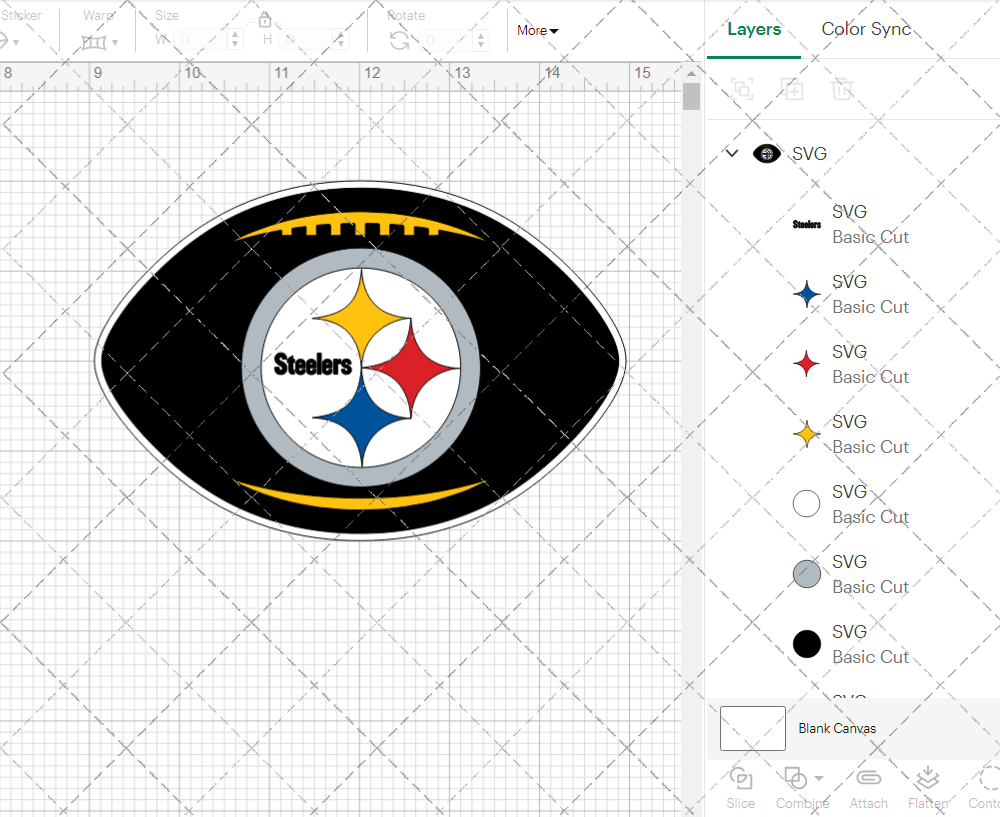Click the Blank Canvas thumbnail
This screenshot has width=1000, height=817.
click(752, 728)
